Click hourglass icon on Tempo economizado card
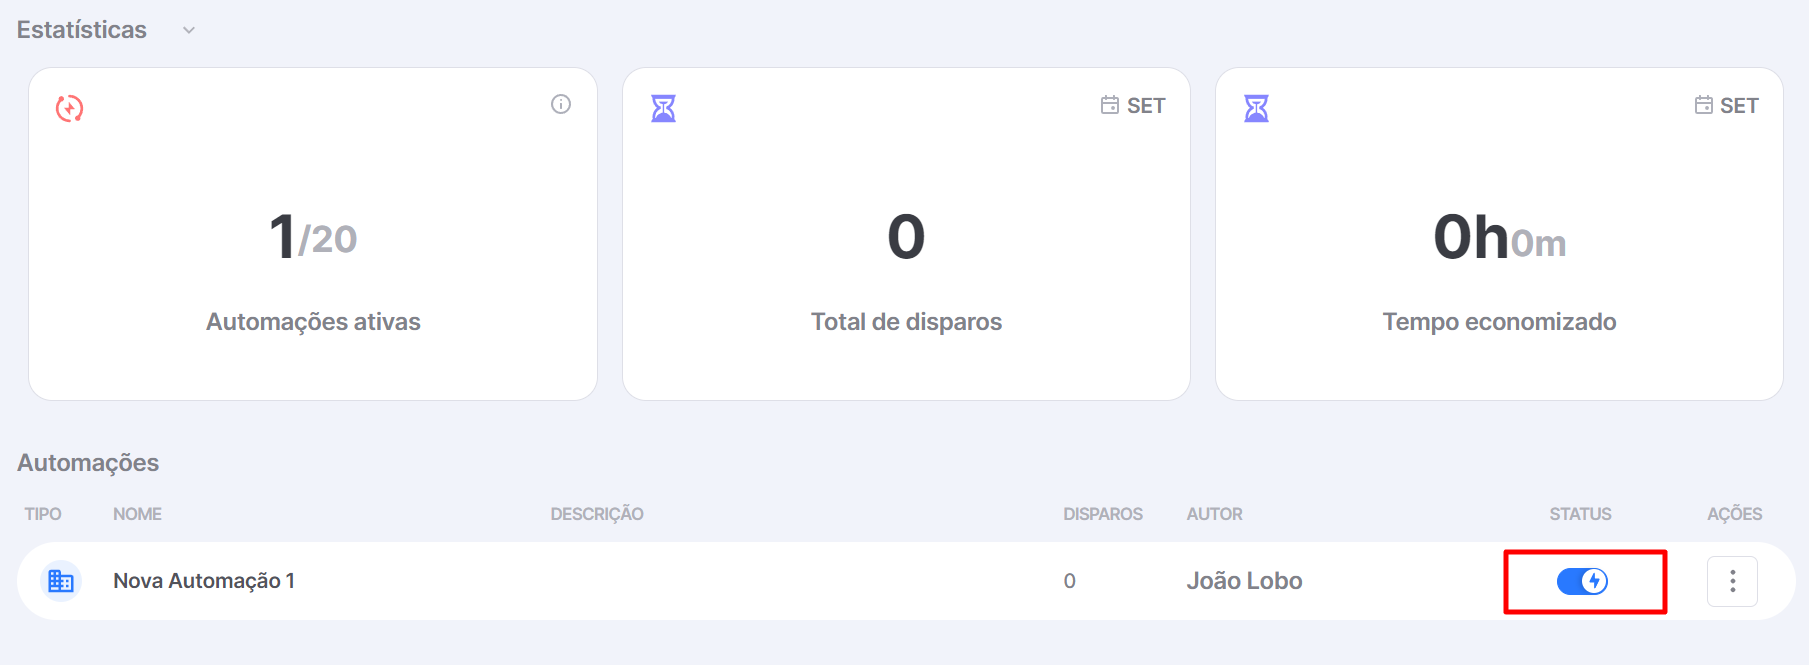The image size is (1809, 665). pos(1256,108)
